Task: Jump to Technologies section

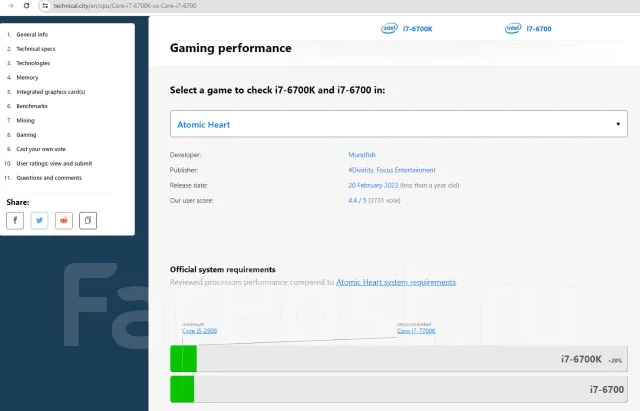Action: pyautogui.click(x=33, y=63)
